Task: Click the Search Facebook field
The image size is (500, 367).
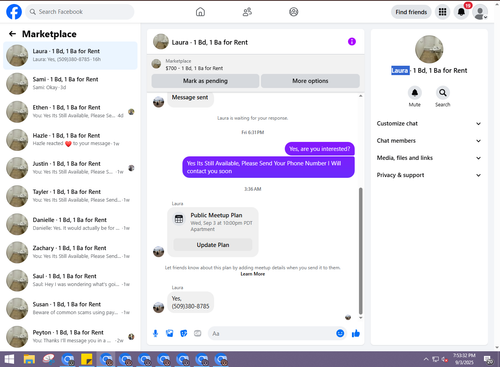Action: (80, 12)
